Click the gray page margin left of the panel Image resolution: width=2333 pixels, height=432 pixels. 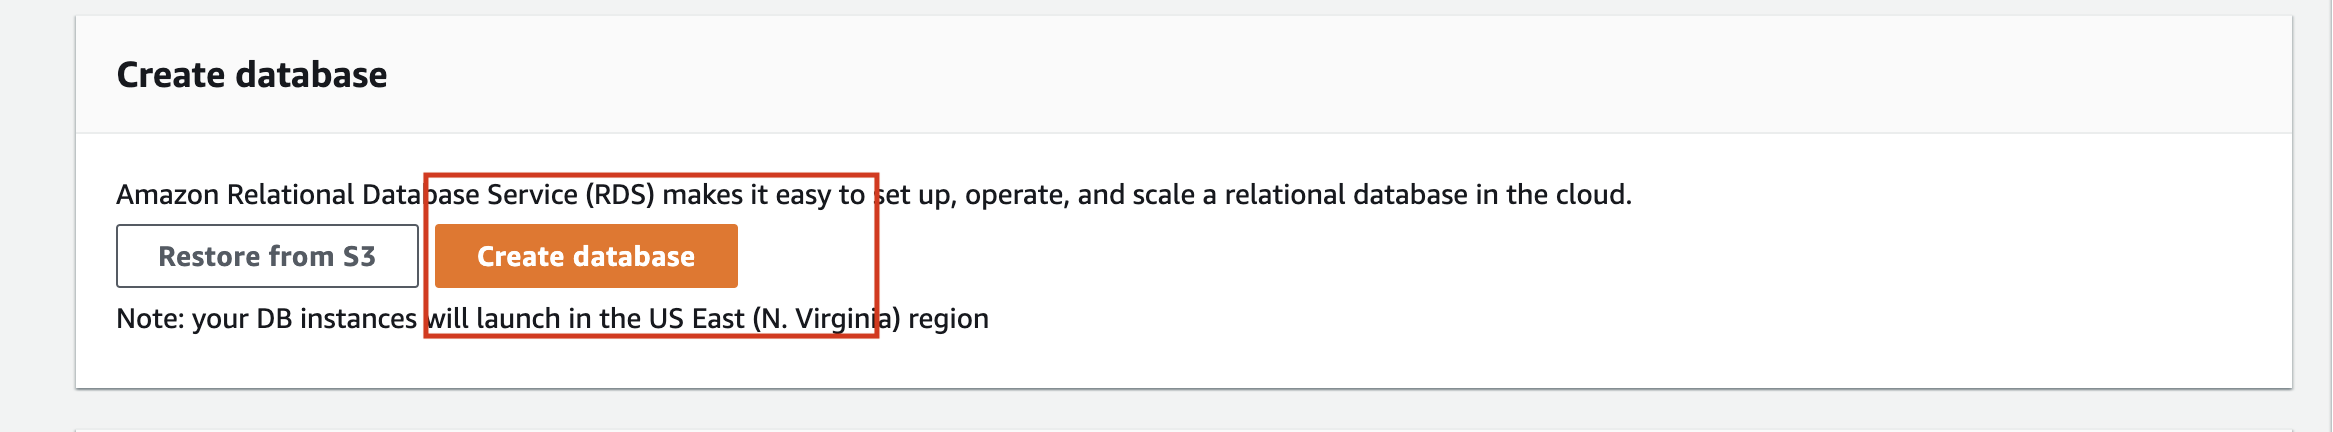click(36, 200)
